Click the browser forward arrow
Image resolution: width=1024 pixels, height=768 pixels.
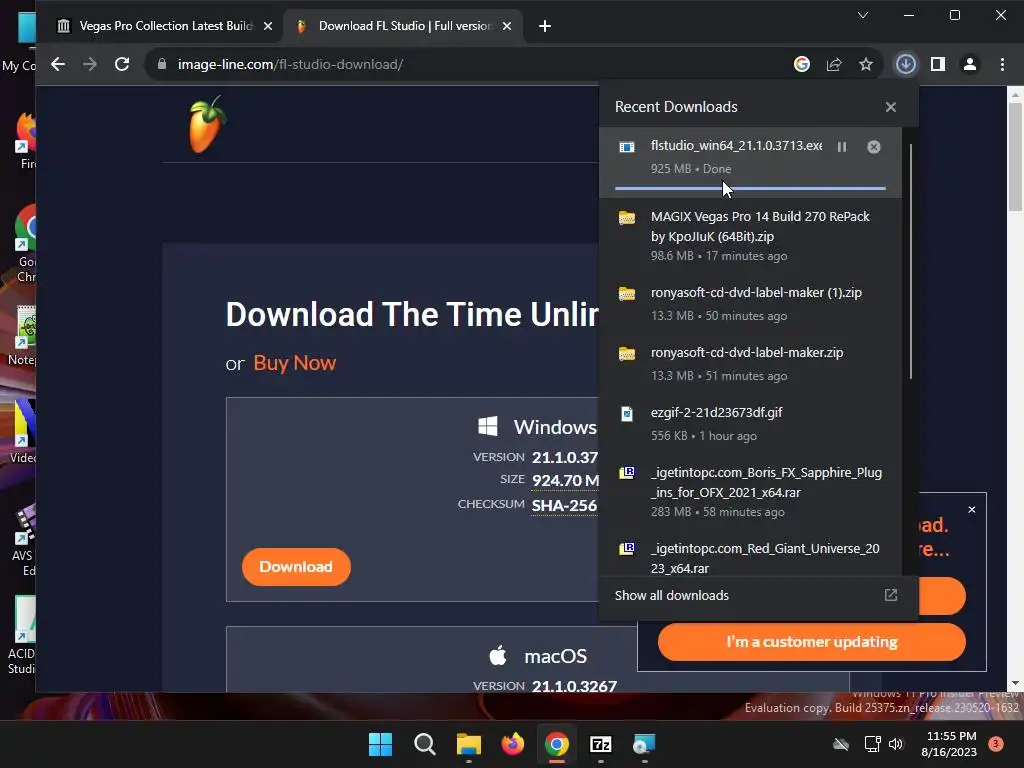tap(90, 64)
